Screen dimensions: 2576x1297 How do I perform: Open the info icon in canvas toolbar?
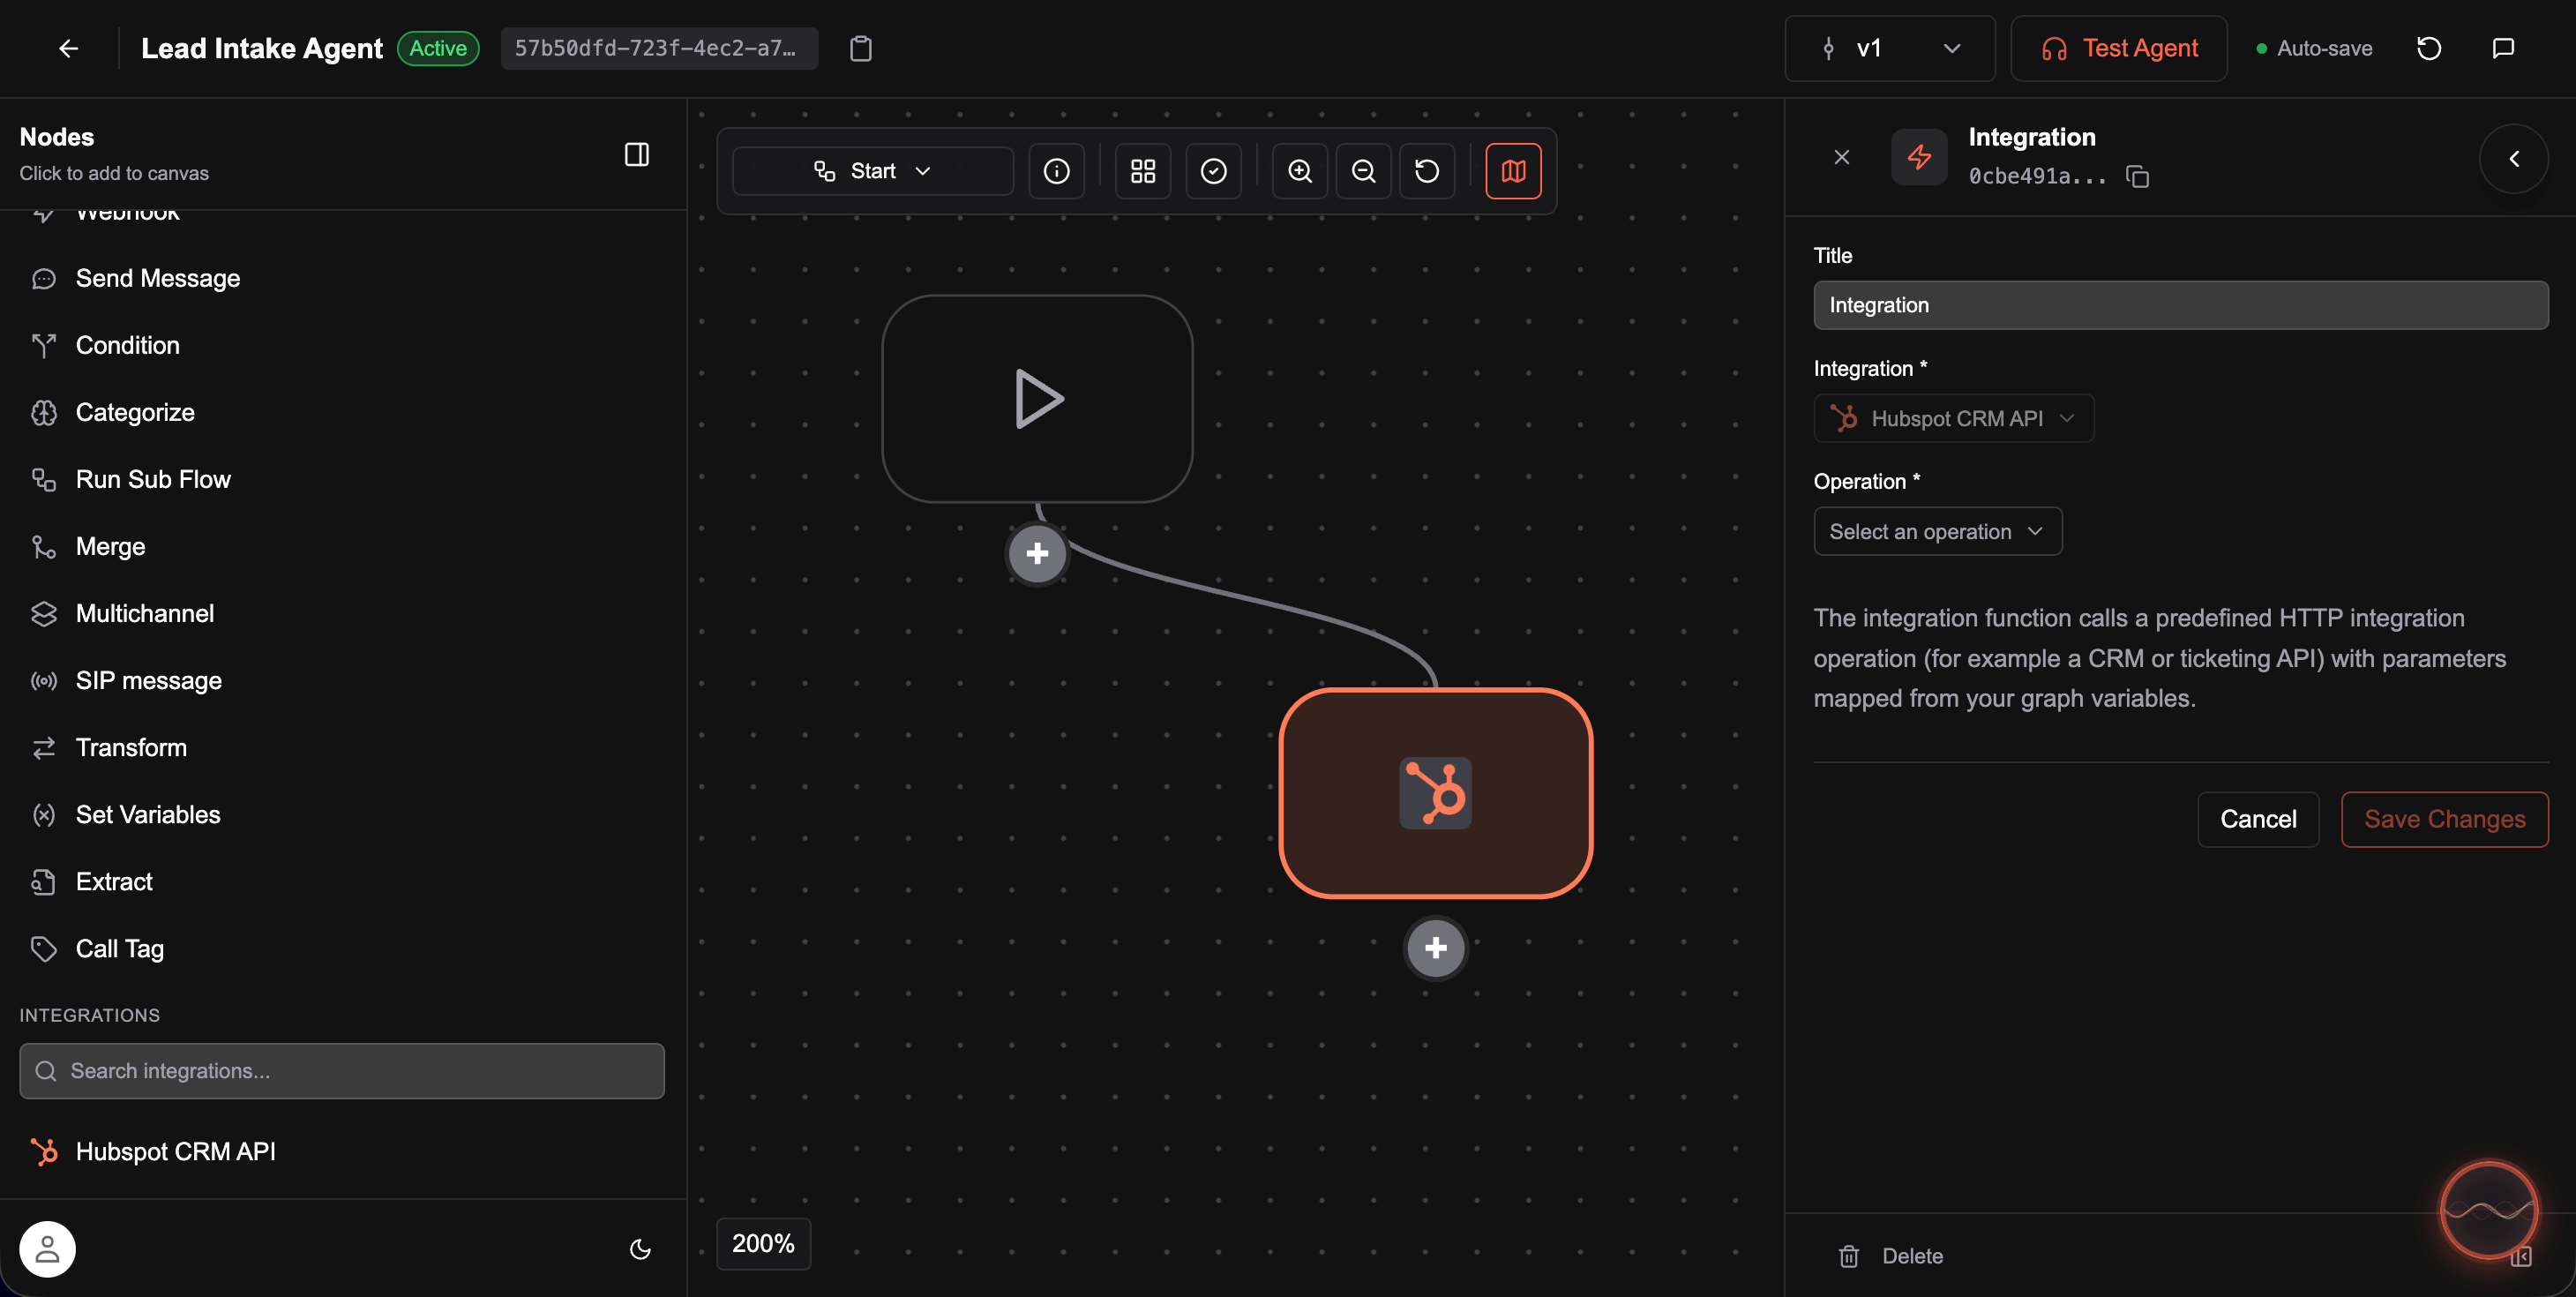[x=1056, y=171]
